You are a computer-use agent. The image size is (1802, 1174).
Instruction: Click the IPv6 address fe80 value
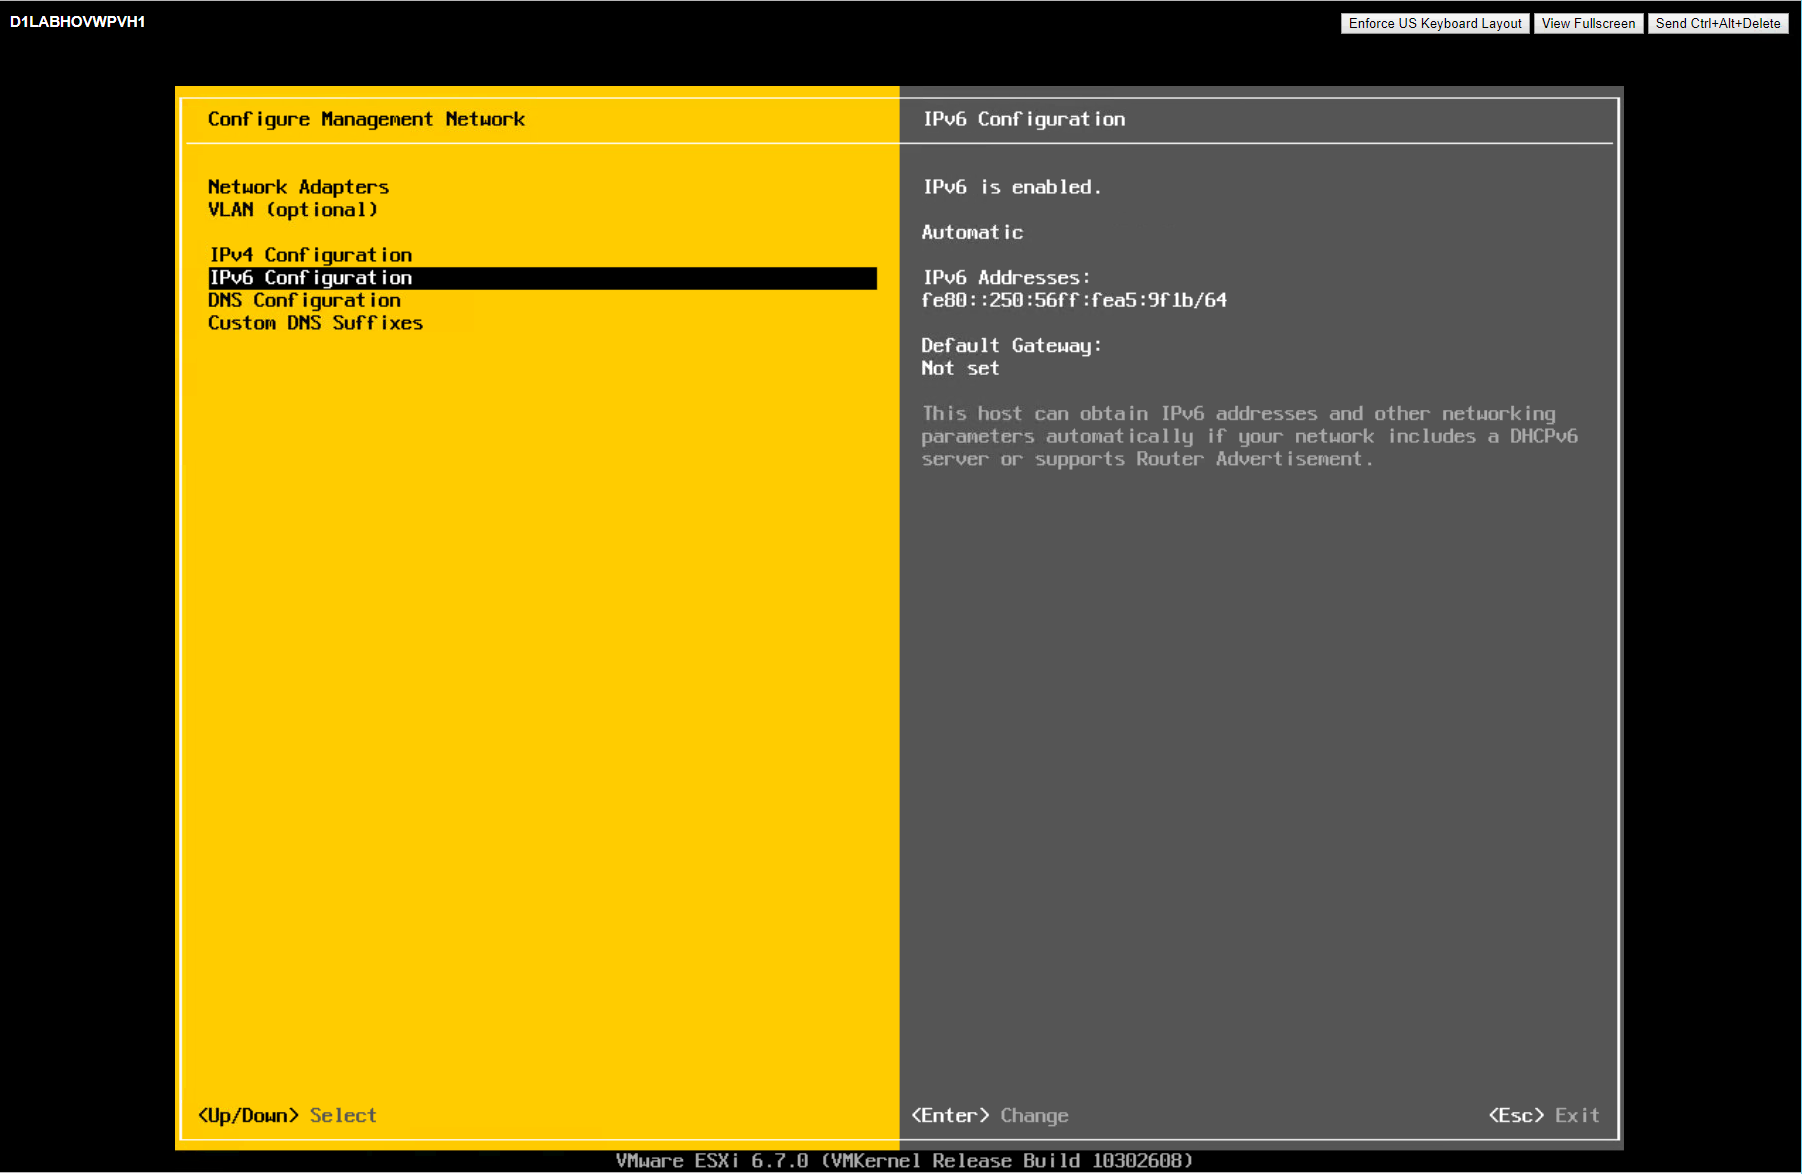pos(1073,300)
